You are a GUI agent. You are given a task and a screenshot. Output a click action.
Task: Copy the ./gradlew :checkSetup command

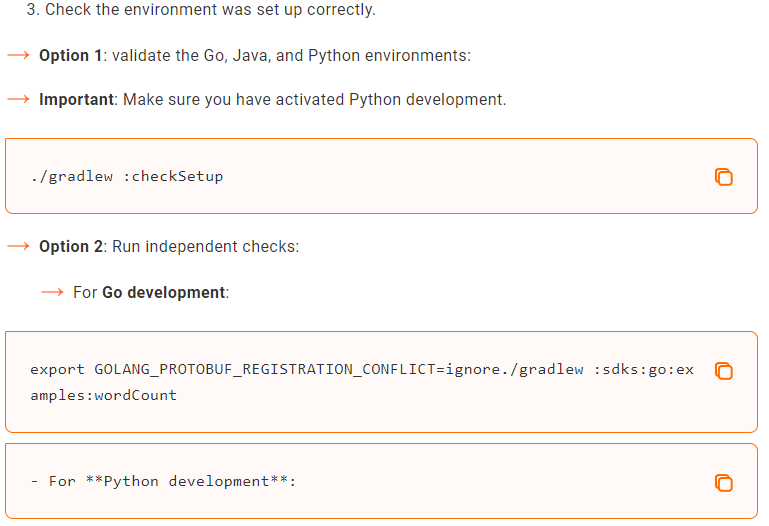coord(724,177)
